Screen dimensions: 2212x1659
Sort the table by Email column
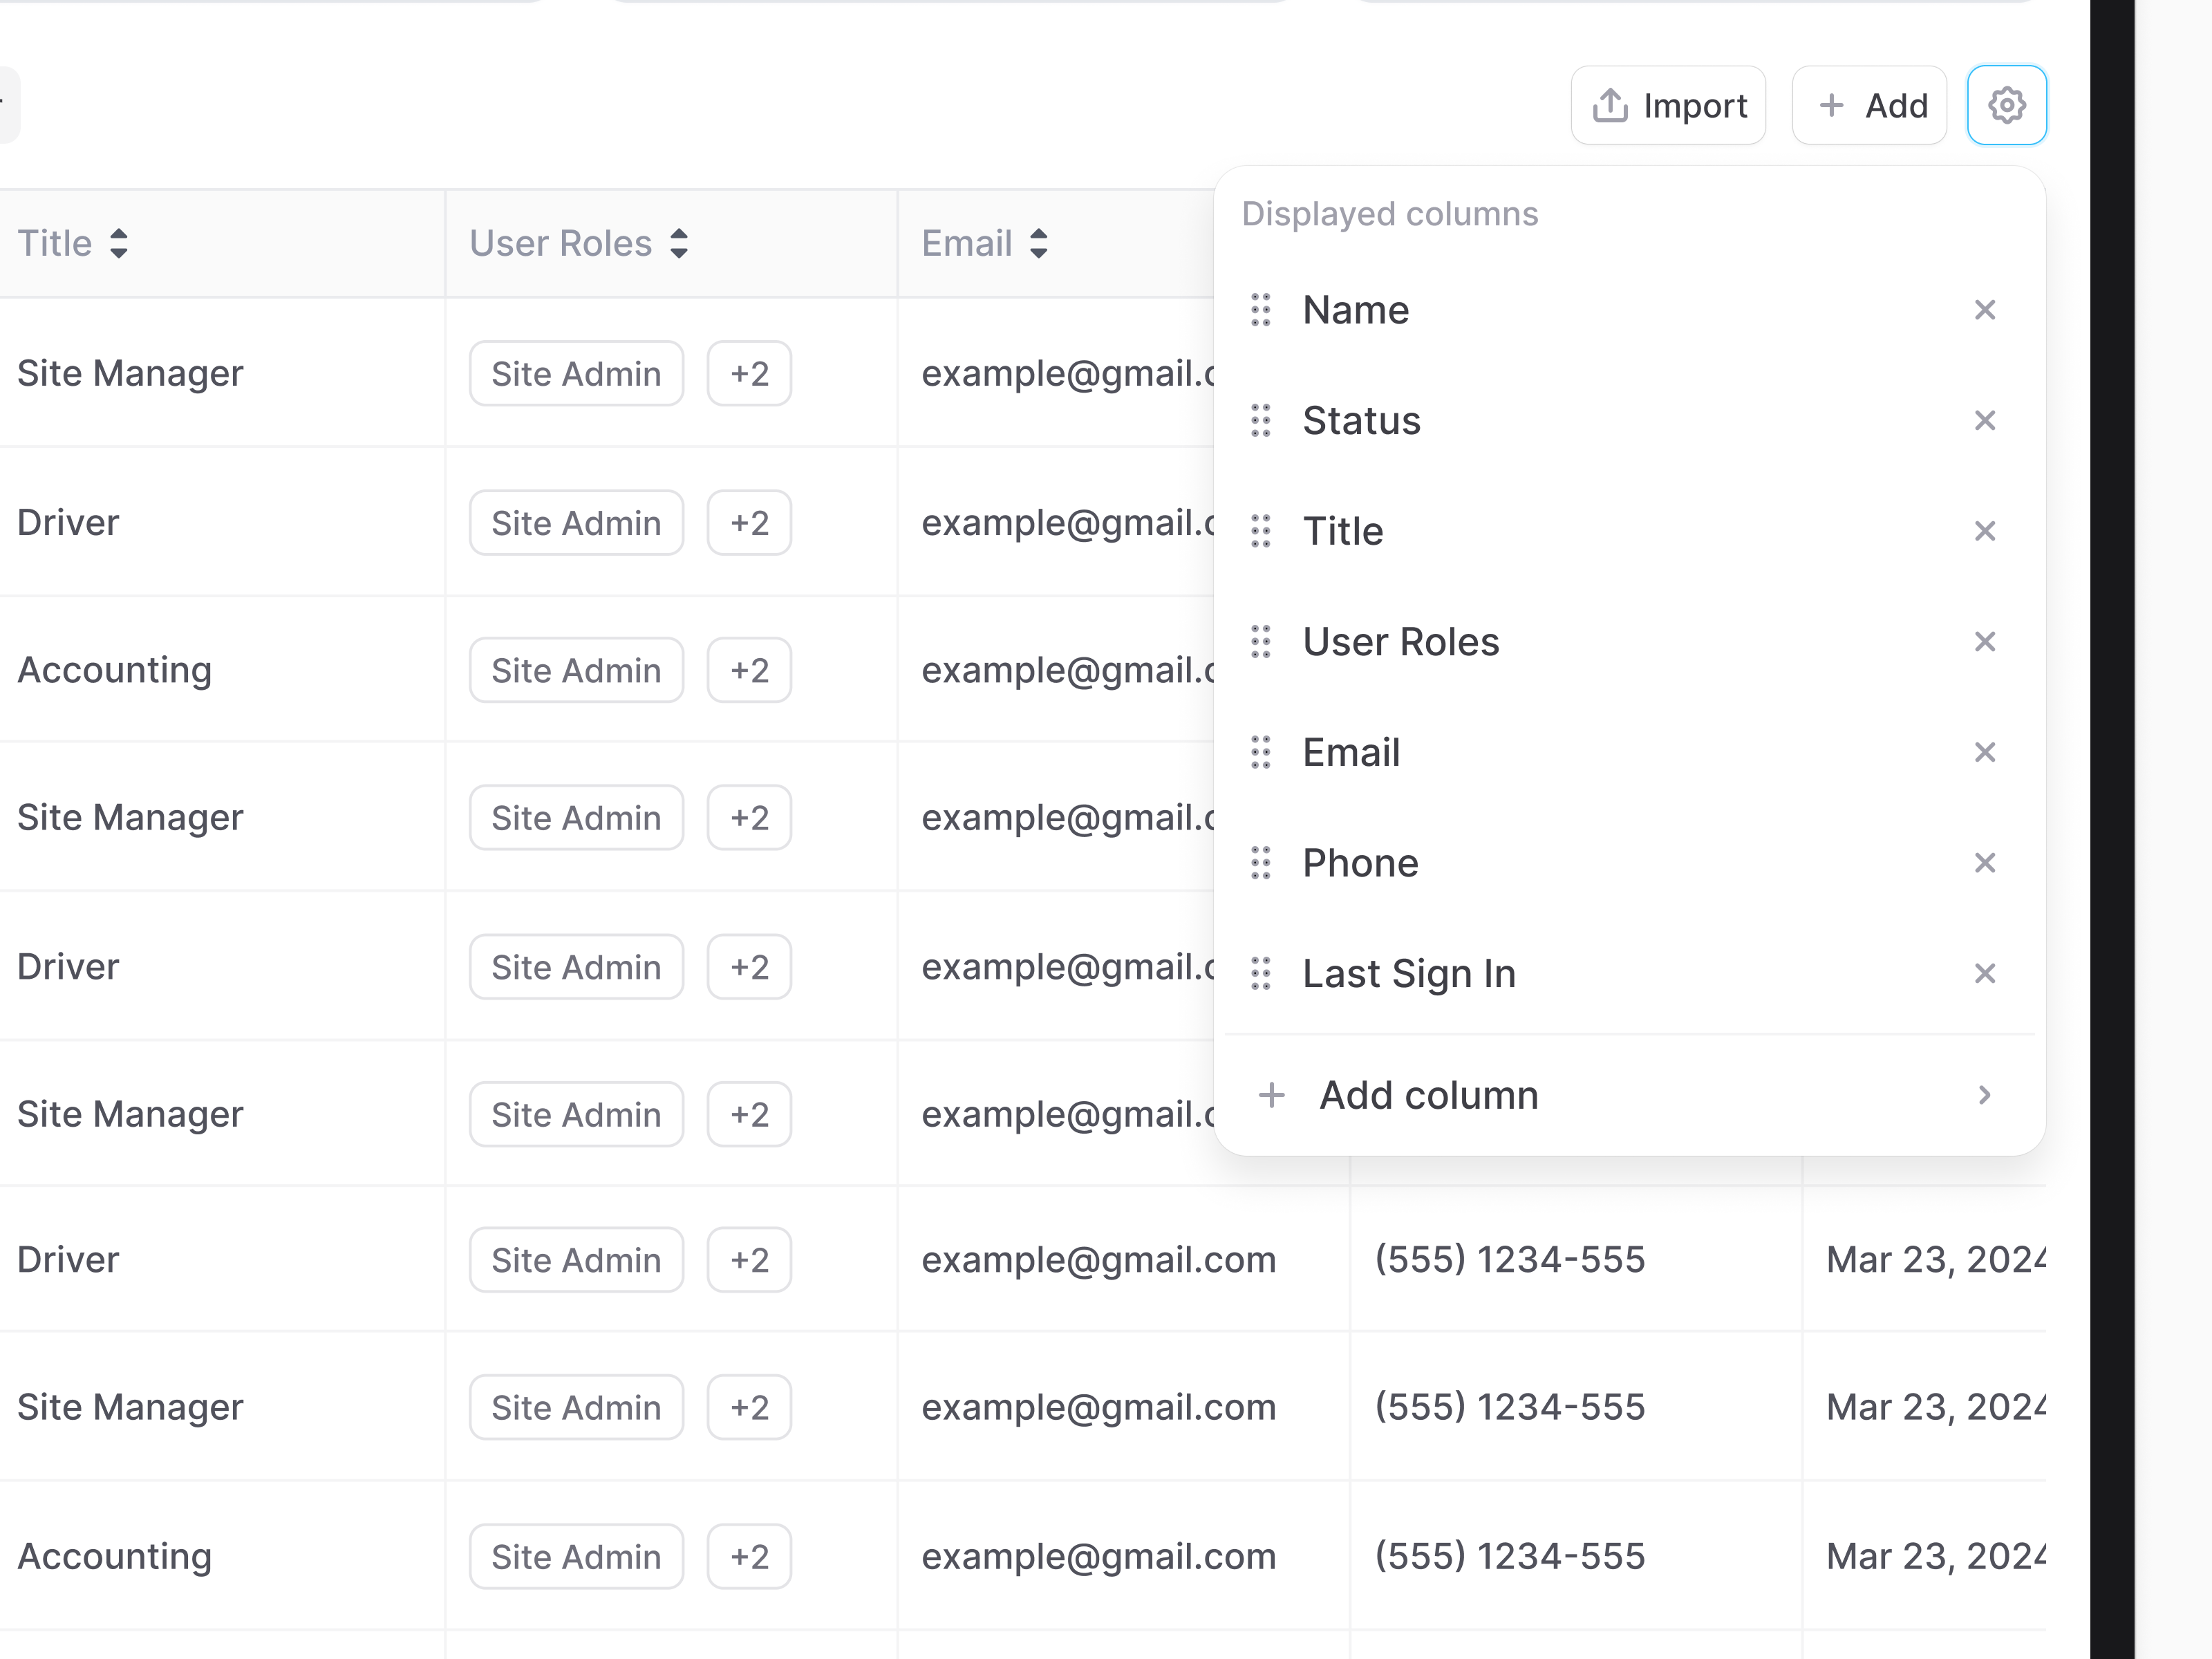pyautogui.click(x=1039, y=243)
